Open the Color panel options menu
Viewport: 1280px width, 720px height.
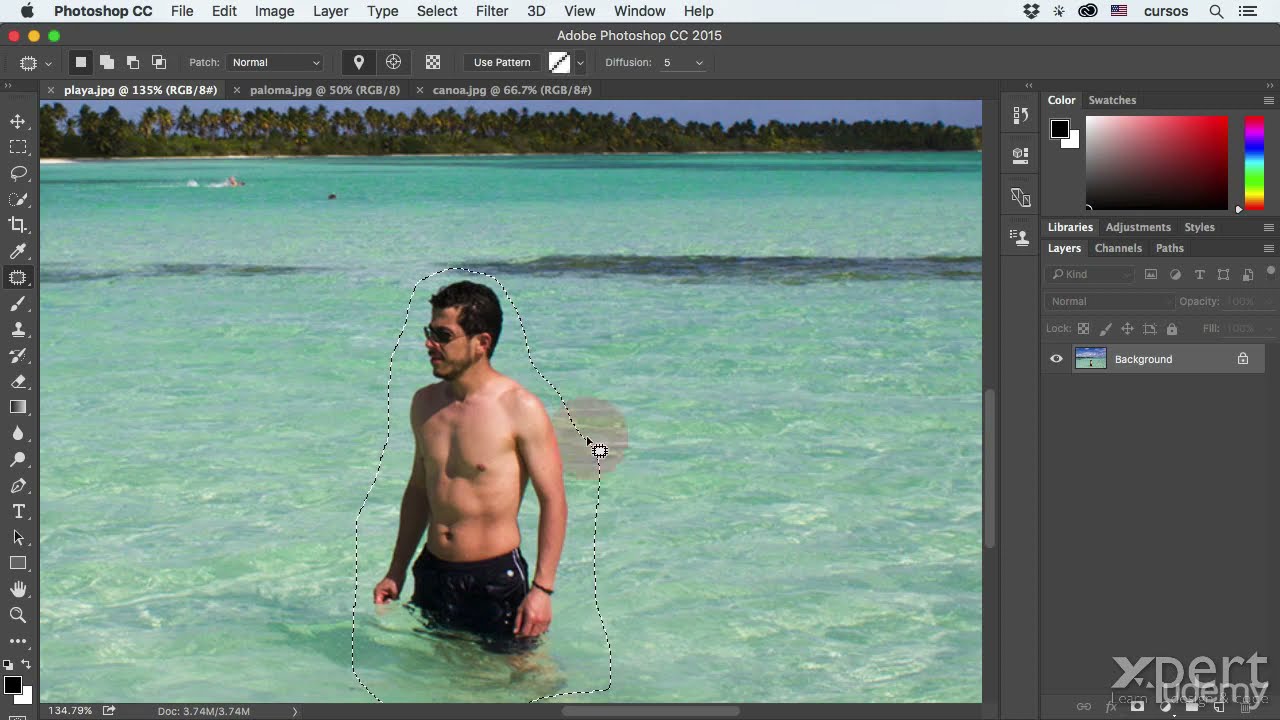click(x=1269, y=100)
